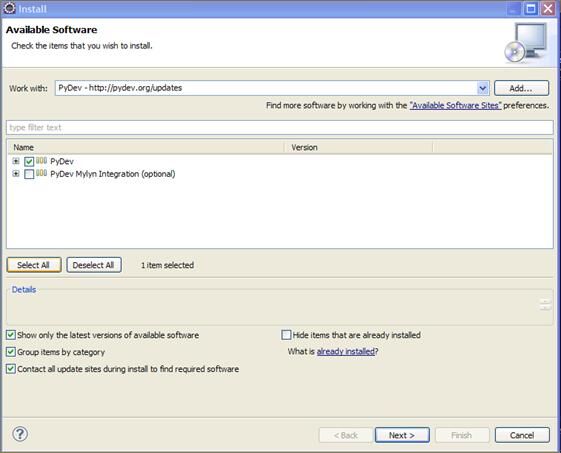Screen dimensions: 561x453
Task: Click the Version column header
Action: click(359, 147)
